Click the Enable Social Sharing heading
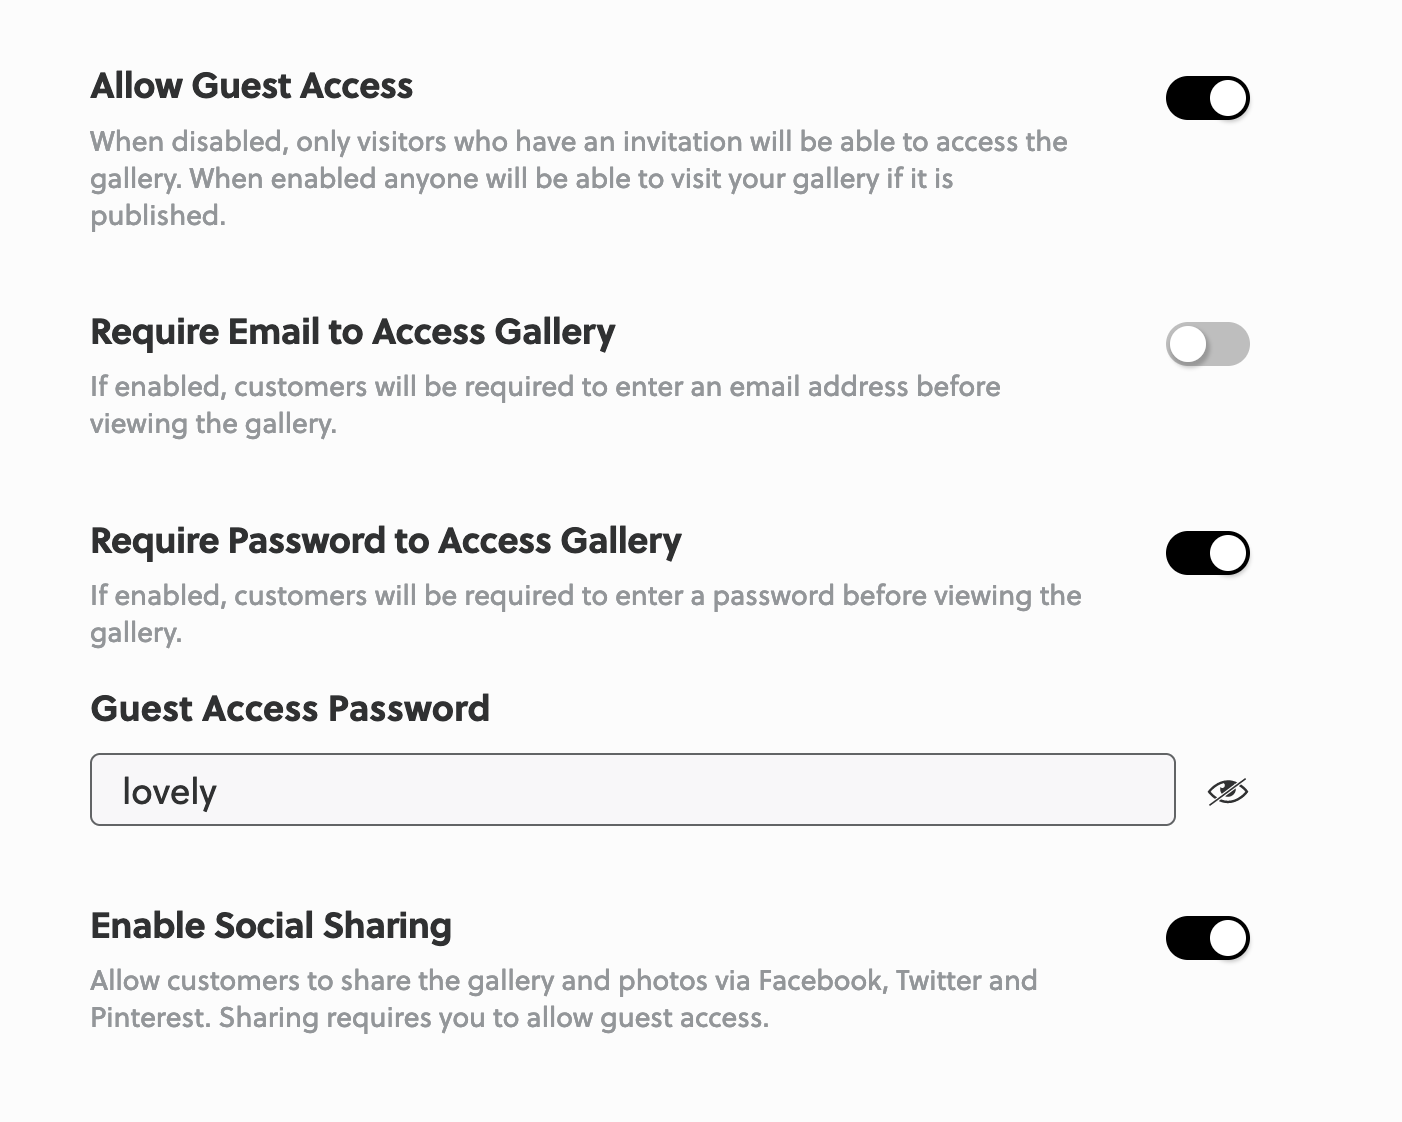Image resolution: width=1402 pixels, height=1122 pixels. [270, 926]
